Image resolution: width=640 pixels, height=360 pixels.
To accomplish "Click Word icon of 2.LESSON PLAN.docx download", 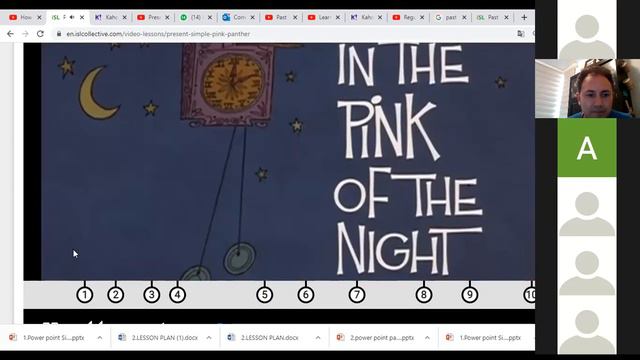I will [x=231, y=337].
